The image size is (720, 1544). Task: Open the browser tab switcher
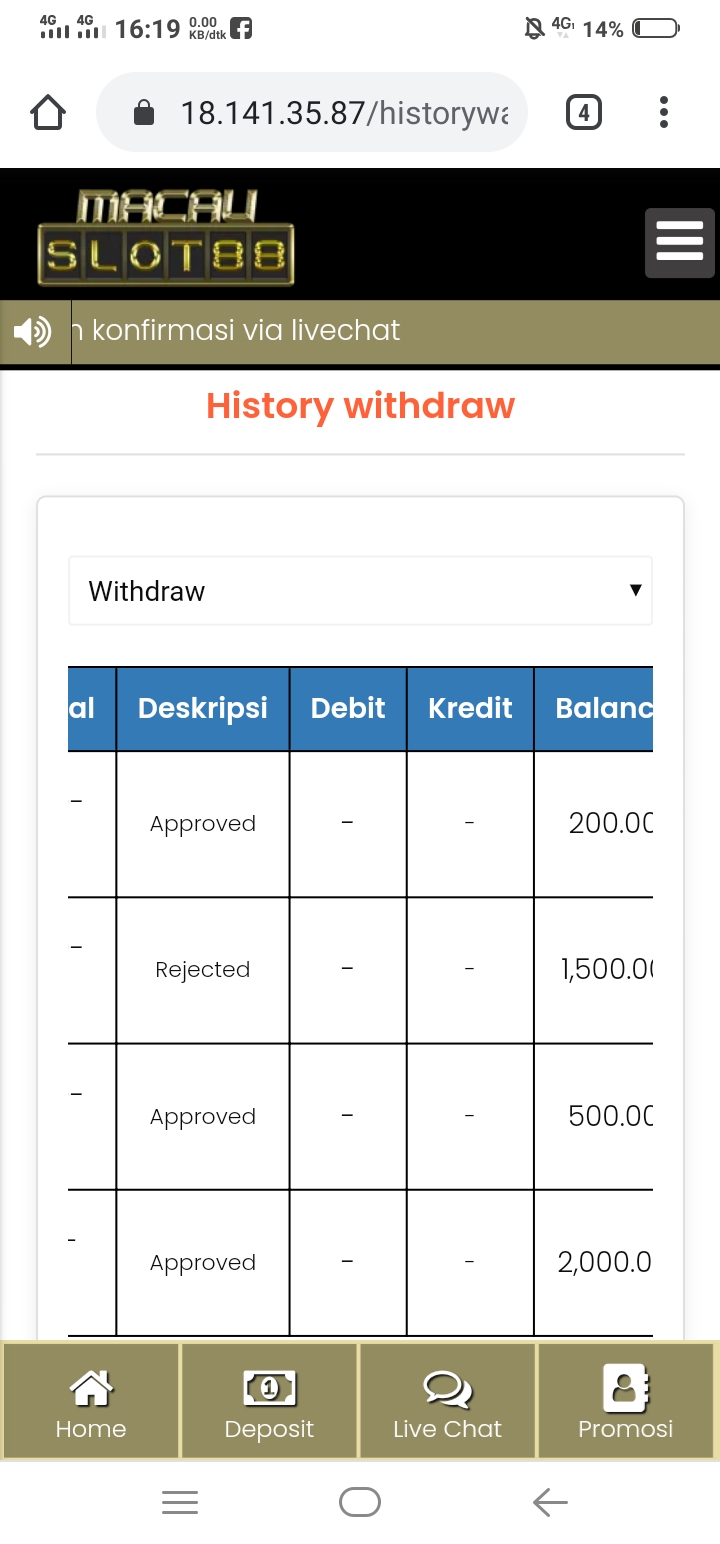click(583, 113)
